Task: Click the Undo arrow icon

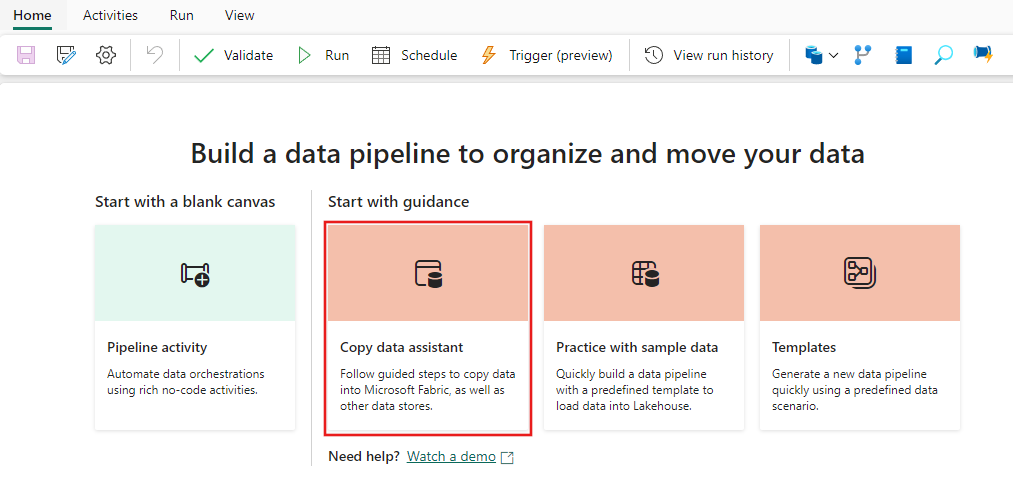Action: [154, 55]
